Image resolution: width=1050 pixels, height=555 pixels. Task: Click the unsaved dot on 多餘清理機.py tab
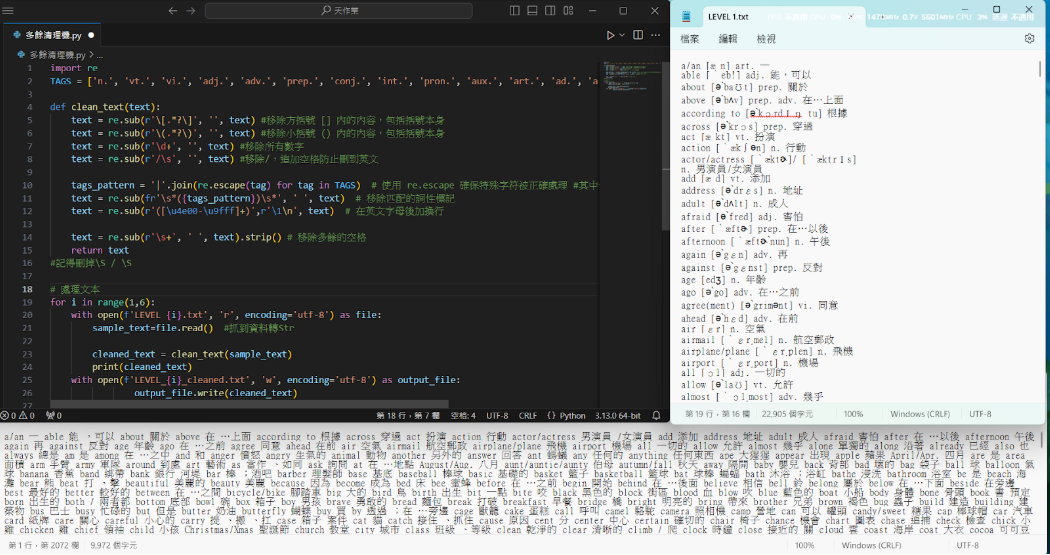(90, 35)
